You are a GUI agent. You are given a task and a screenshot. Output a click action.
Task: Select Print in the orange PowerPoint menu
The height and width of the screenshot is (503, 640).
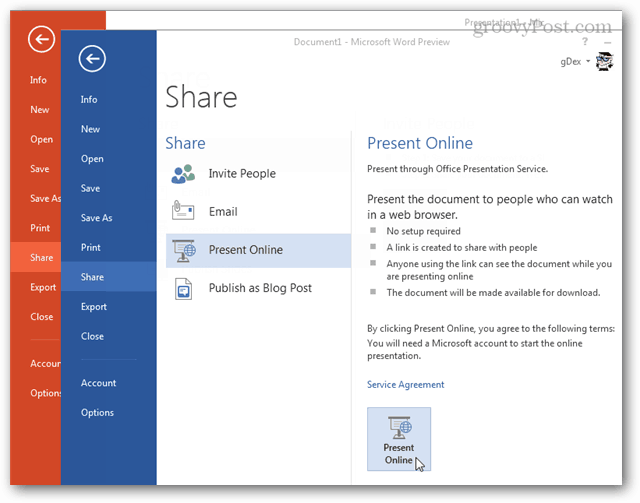click(x=40, y=228)
